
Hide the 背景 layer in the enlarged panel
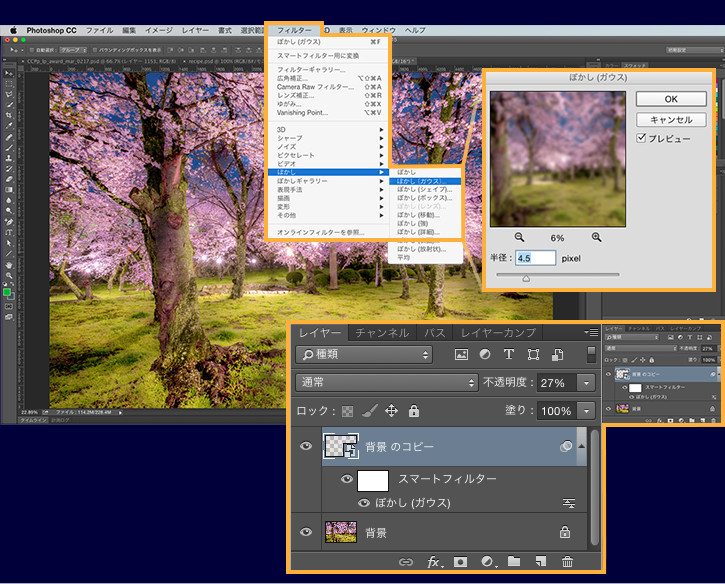[306, 532]
